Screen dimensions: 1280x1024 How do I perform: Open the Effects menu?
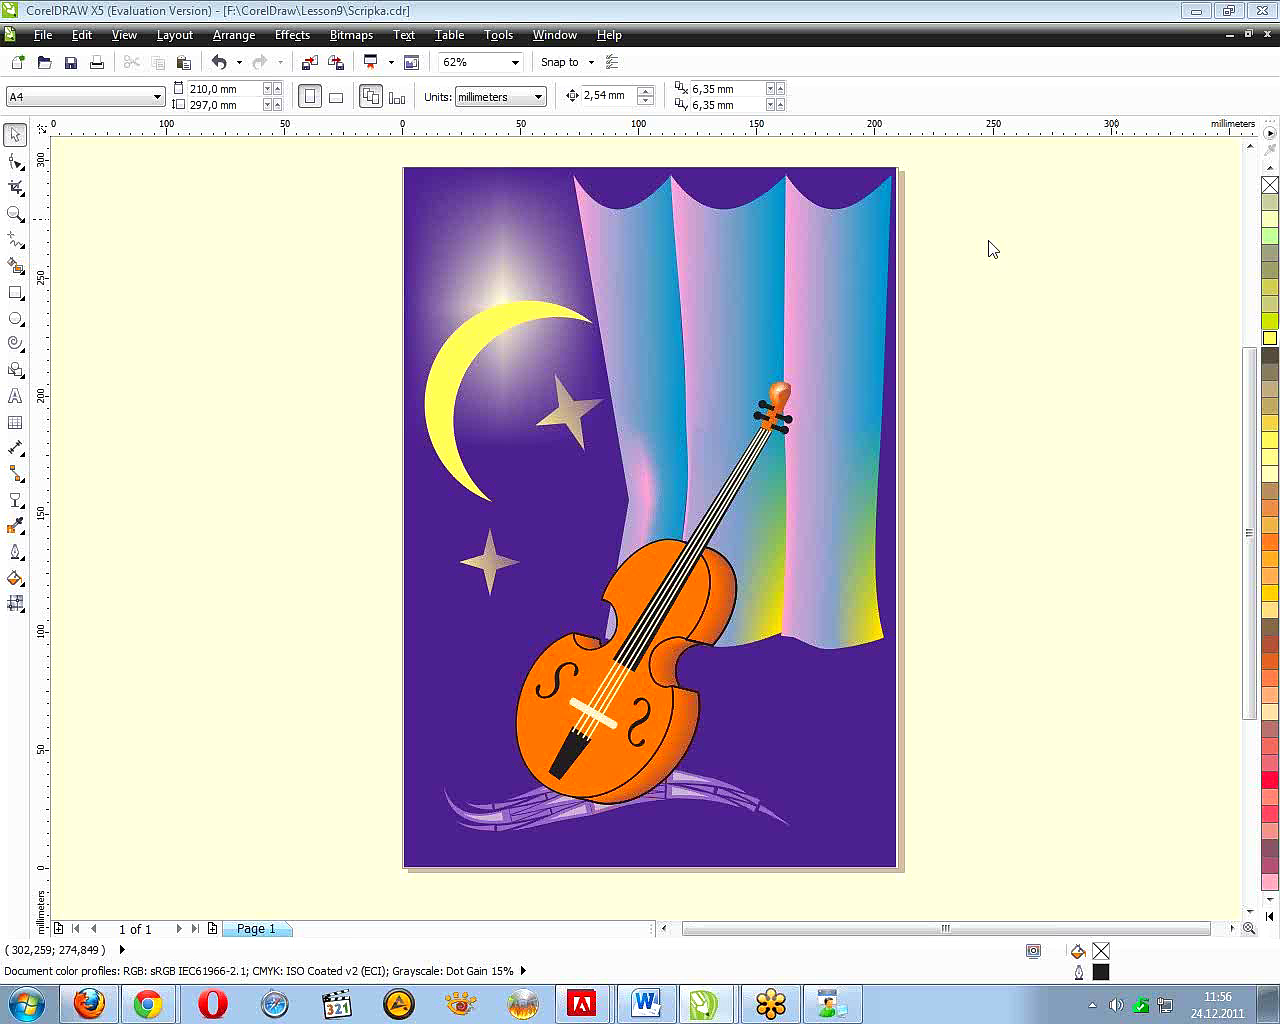pos(292,35)
